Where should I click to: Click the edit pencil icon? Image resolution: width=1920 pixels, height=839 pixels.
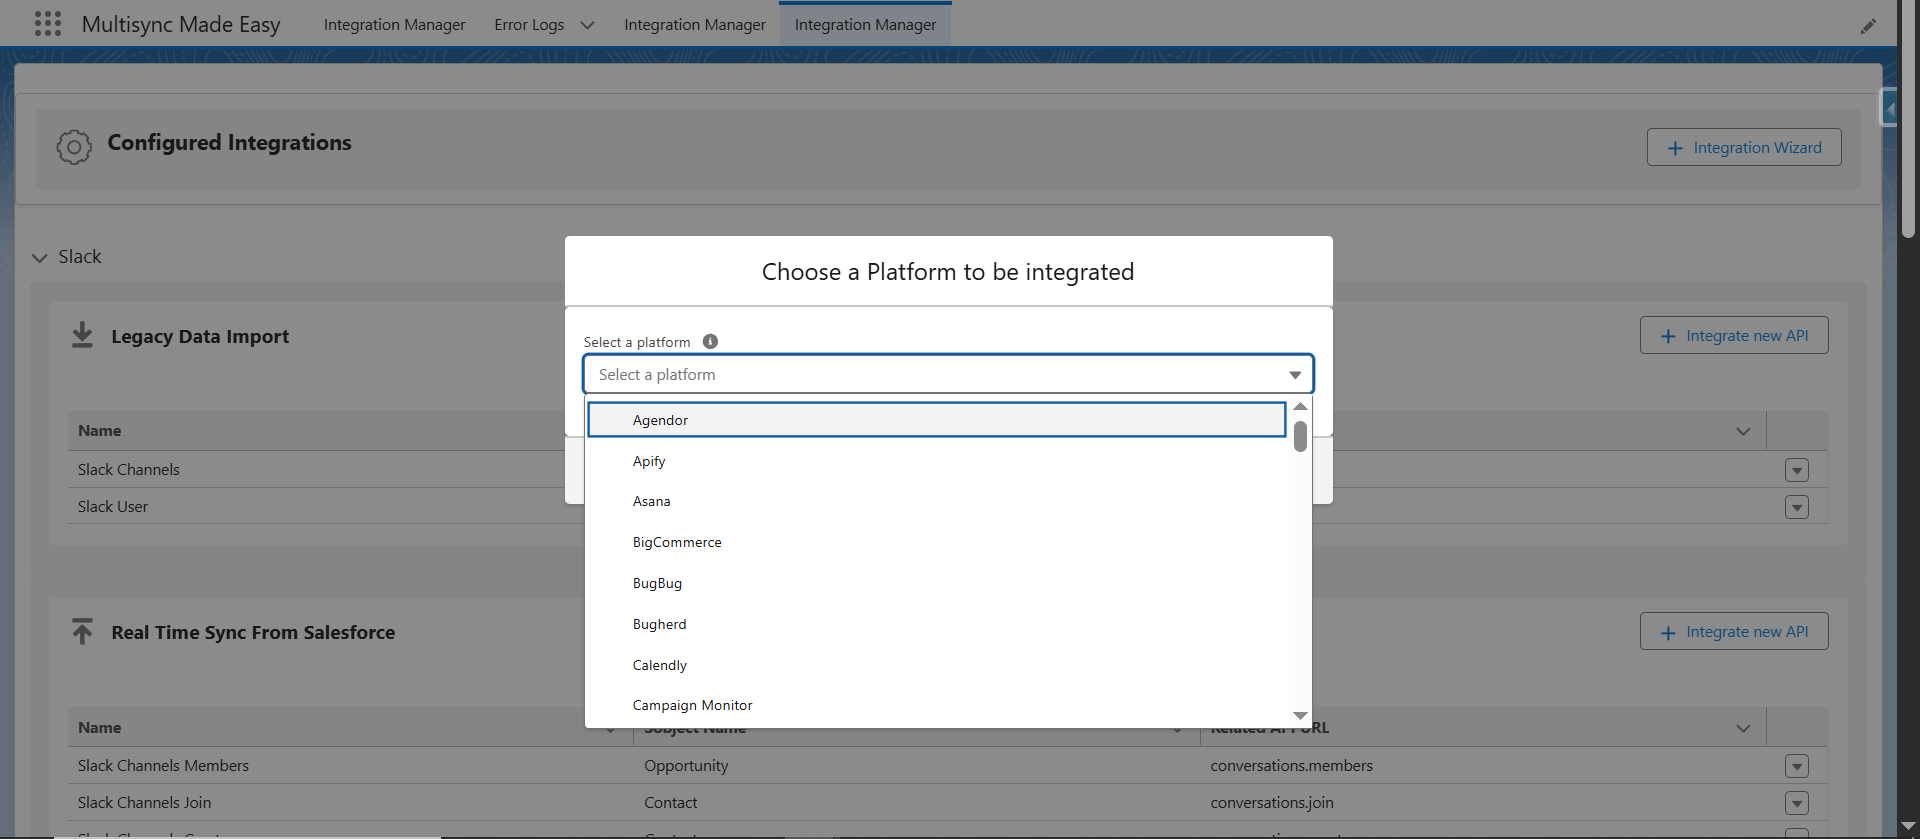[1868, 26]
